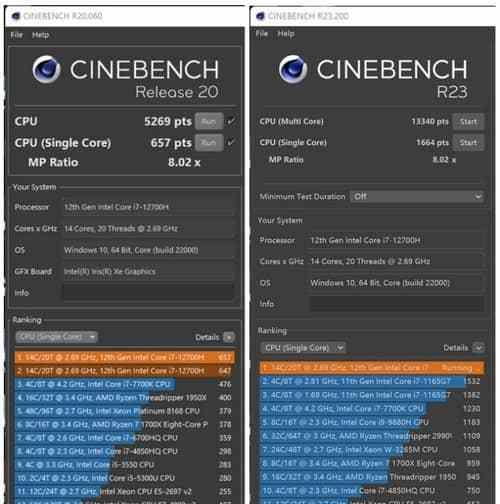Select R23 ranking row 7 Intel Xeon W-3265M

tap(372, 450)
